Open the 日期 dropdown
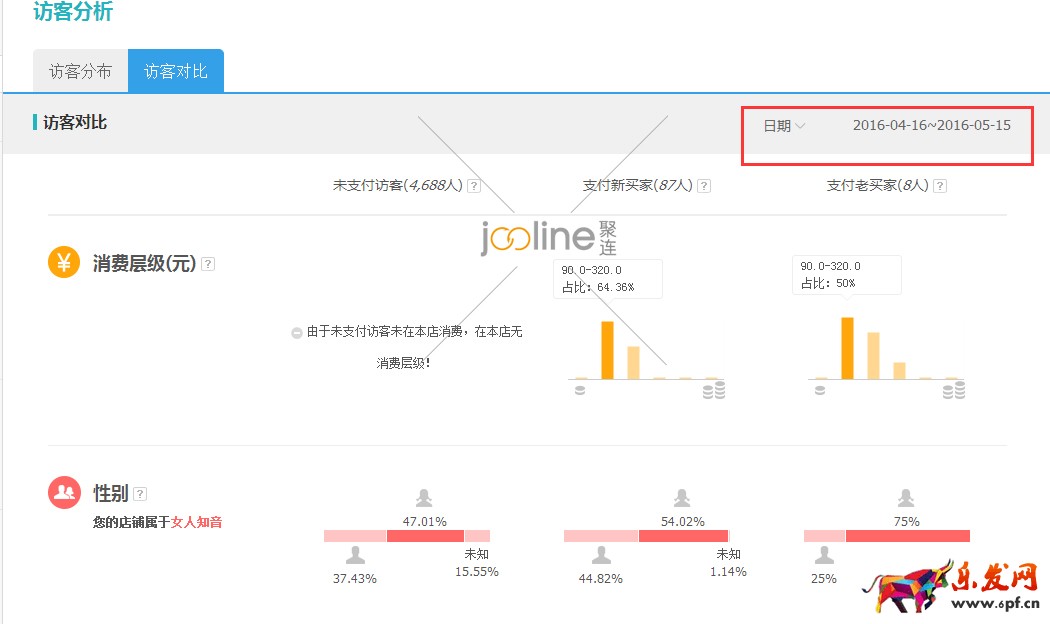1050x624 pixels. click(x=784, y=126)
